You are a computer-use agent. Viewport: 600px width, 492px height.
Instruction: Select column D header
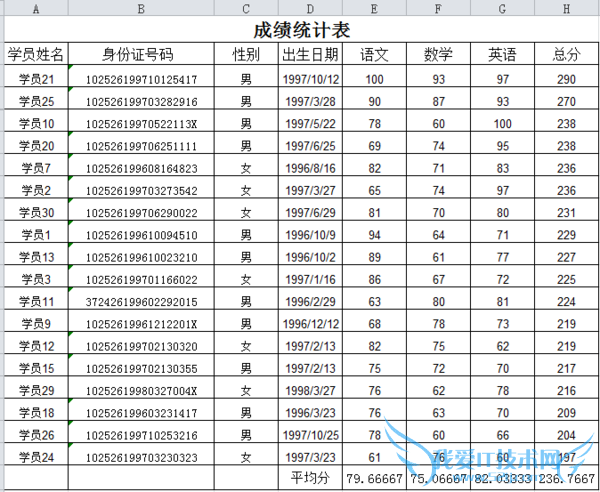click(310, 8)
